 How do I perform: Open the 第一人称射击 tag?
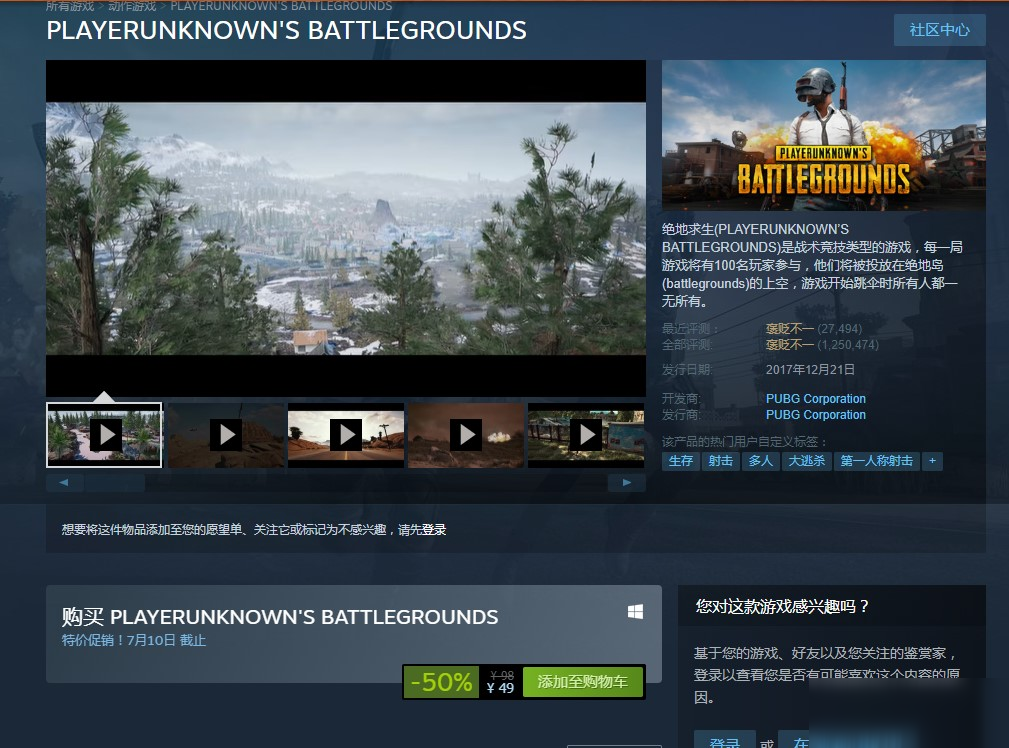(876, 461)
